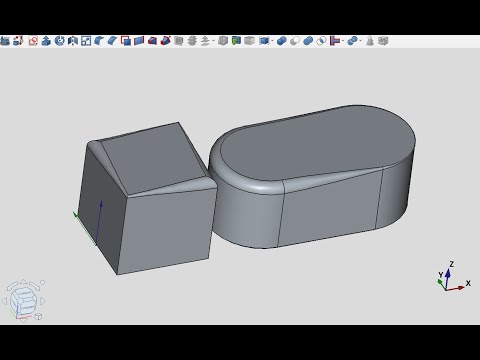Select the blue box with dashed outline tool
480x360 pixels.
(x=264, y=41)
